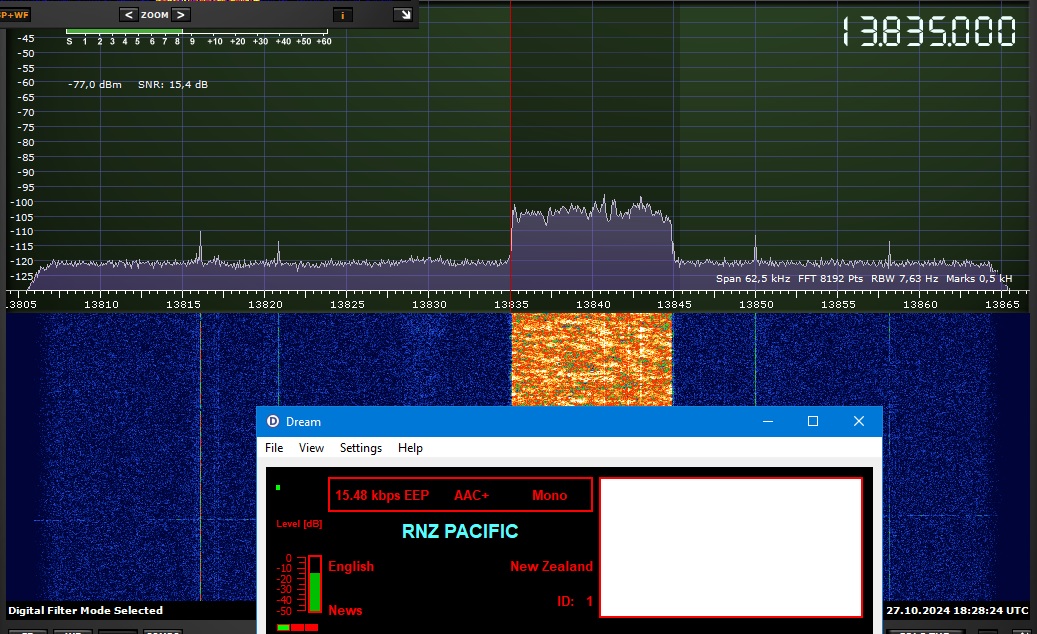Click the 13850 mark on frequency scale
This screenshot has height=634, width=1037.
point(756,304)
